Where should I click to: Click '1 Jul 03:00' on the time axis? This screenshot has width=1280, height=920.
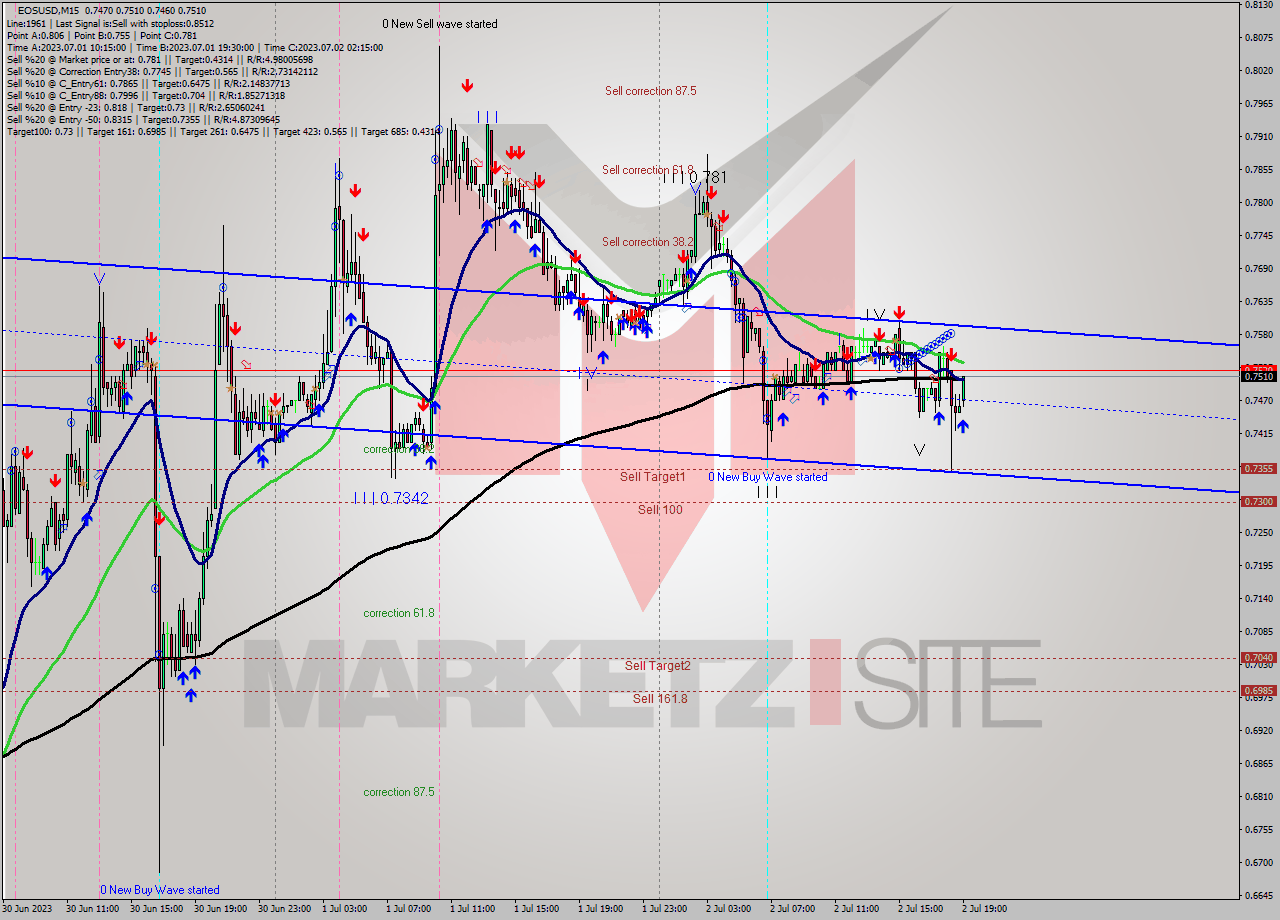(x=347, y=909)
